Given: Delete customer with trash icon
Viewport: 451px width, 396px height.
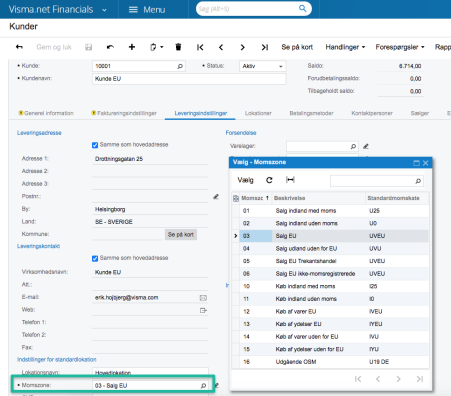Looking at the screenshot, I should point(178,47).
